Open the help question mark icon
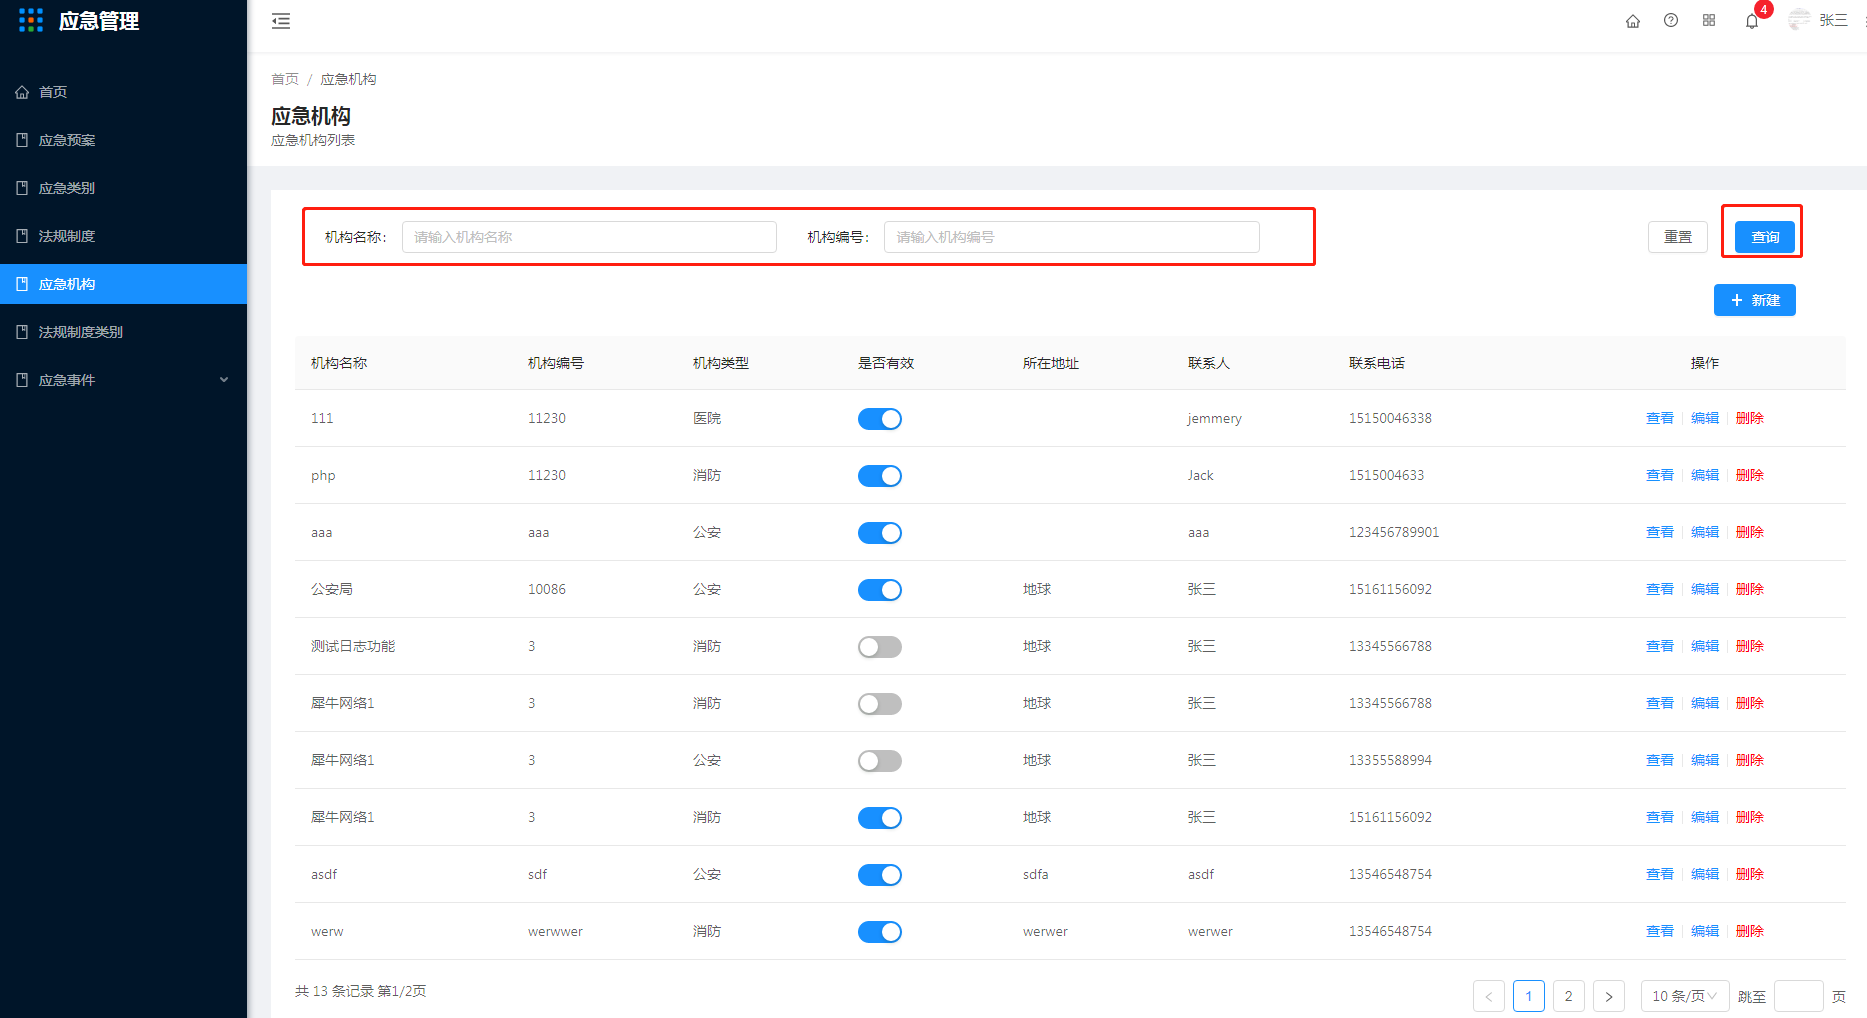1867x1018 pixels. click(1671, 21)
